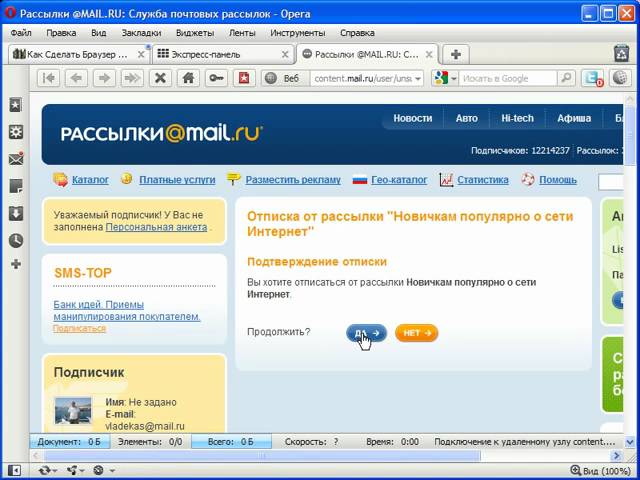Open the Персональная анкета link
The height and width of the screenshot is (480, 640).
point(156,228)
